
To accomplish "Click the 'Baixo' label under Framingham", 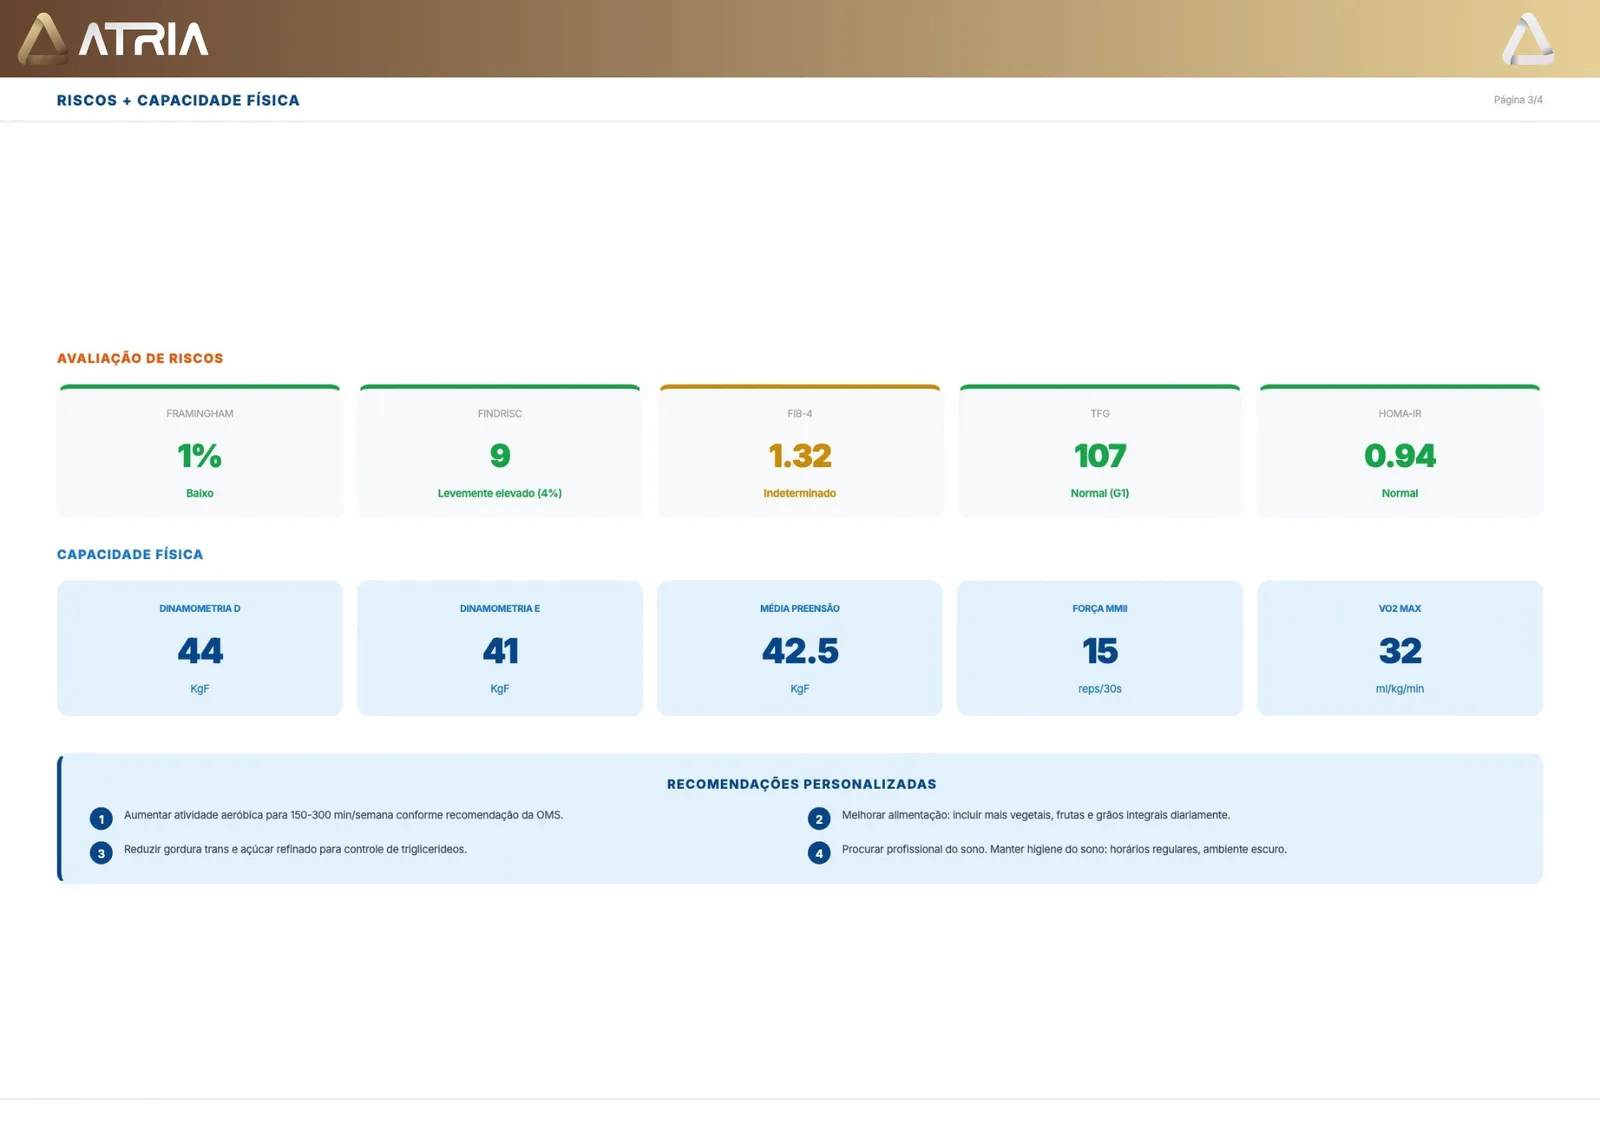I will pyautogui.click(x=200, y=493).
